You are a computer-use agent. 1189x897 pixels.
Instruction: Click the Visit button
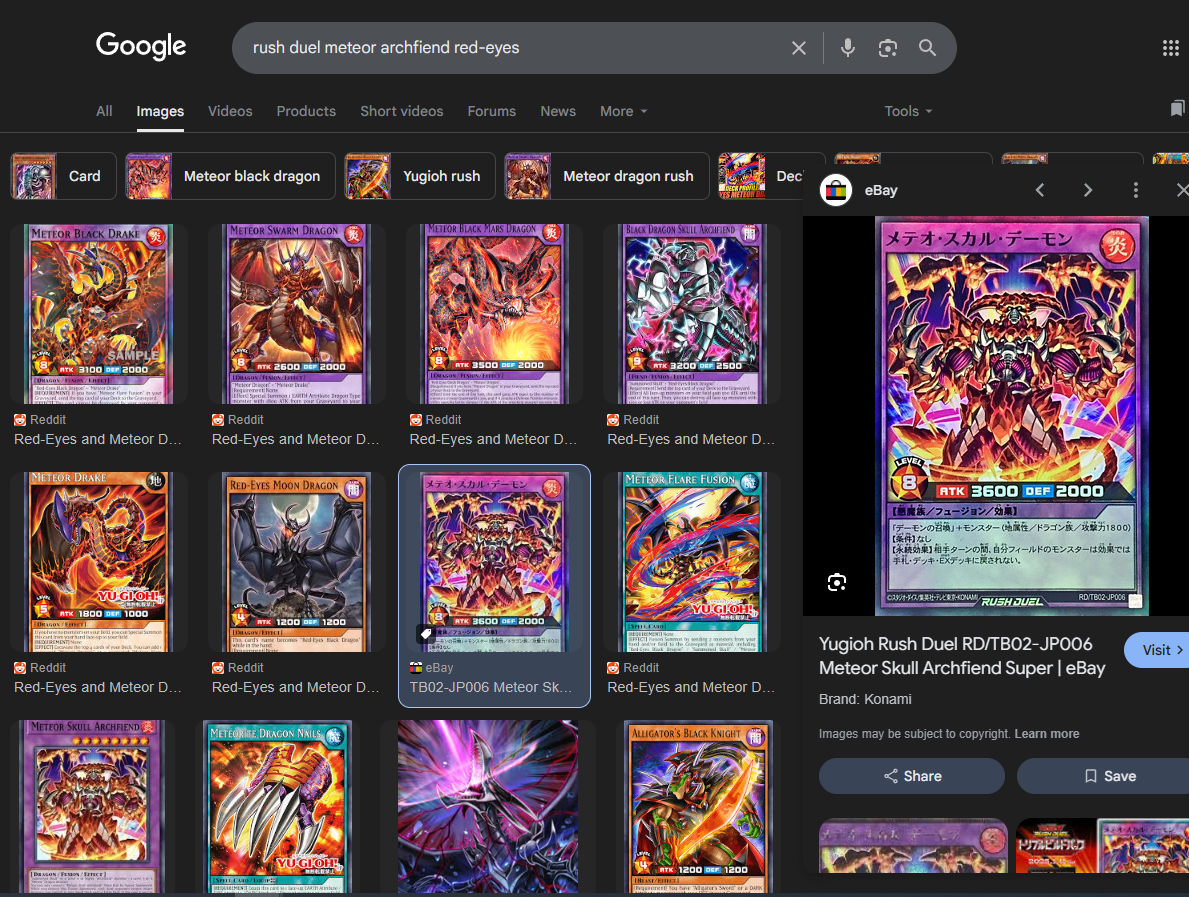[1158, 650]
